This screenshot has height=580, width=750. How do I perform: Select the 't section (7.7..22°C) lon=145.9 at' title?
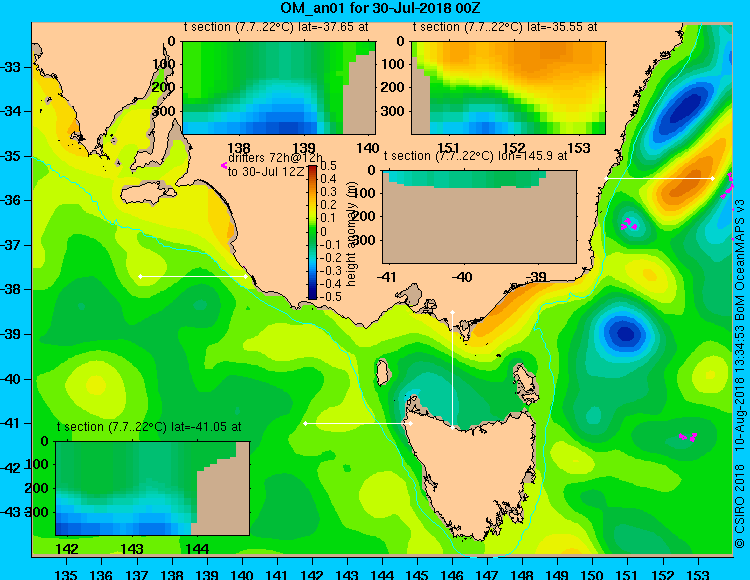(475, 156)
